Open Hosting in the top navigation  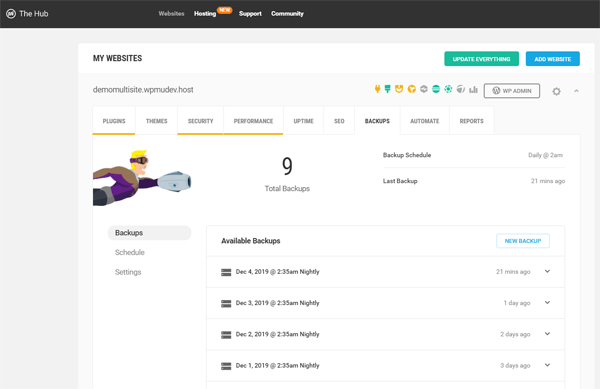coord(205,14)
